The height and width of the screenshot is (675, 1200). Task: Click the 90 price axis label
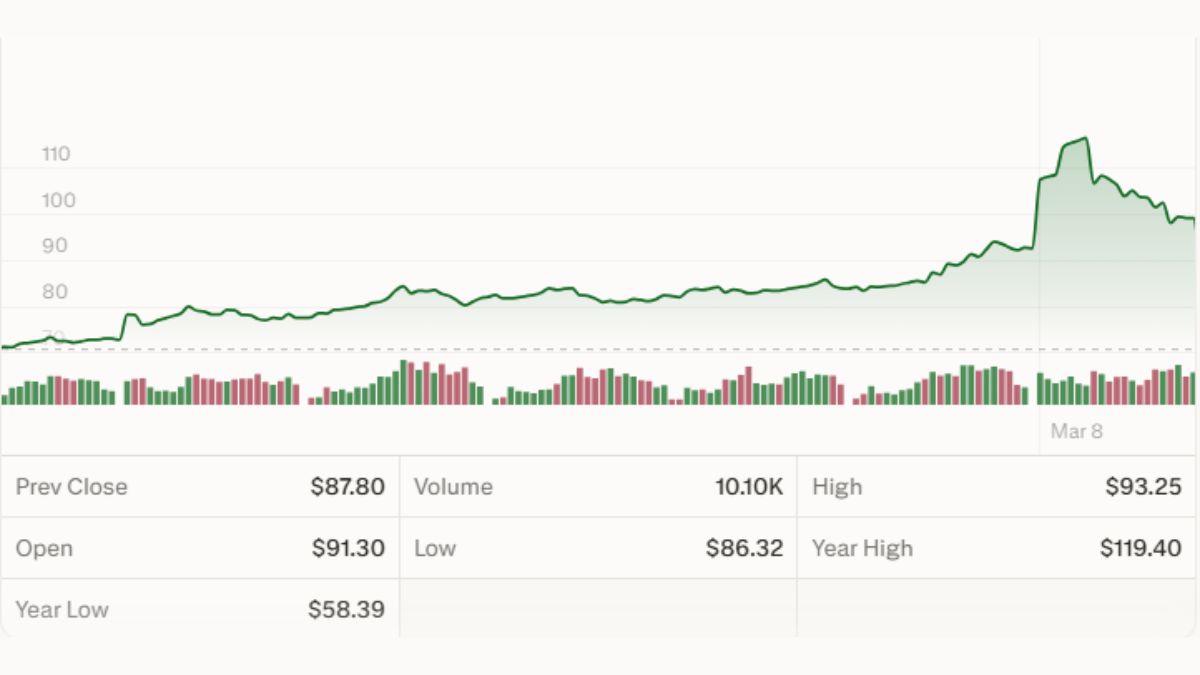tap(55, 246)
